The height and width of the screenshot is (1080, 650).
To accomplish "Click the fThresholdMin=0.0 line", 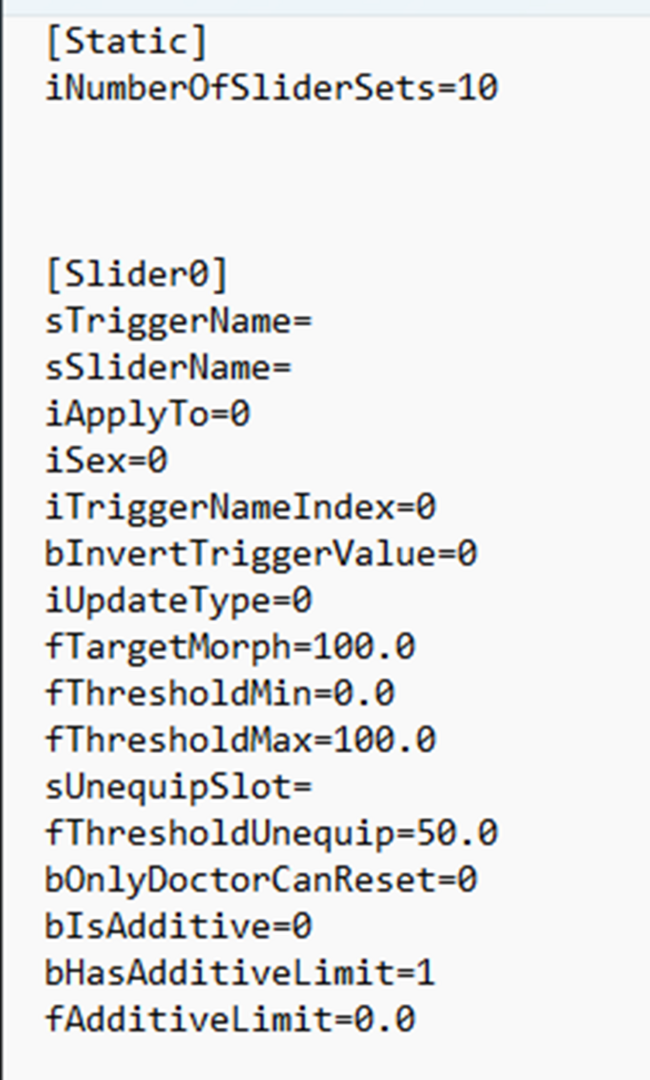I will pyautogui.click(x=220, y=694).
